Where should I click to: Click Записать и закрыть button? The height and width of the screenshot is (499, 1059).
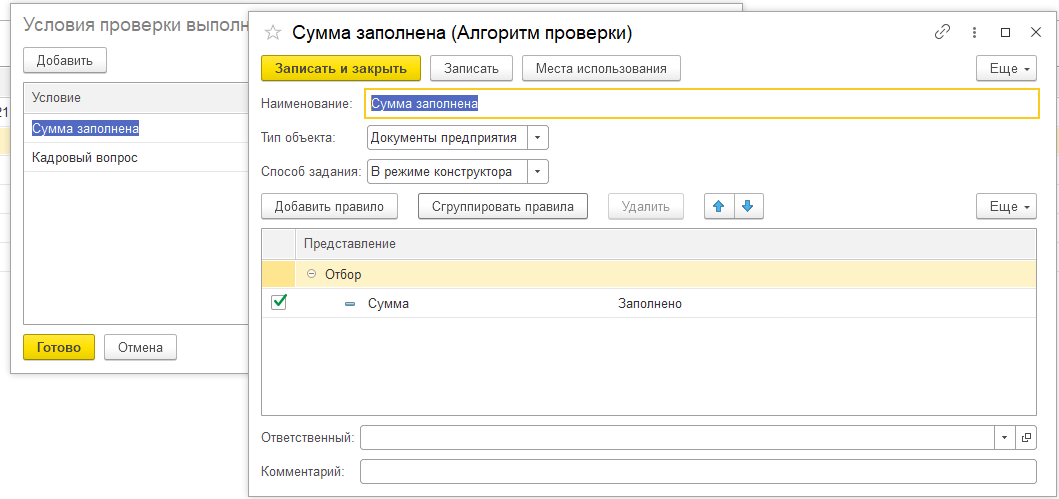click(341, 68)
